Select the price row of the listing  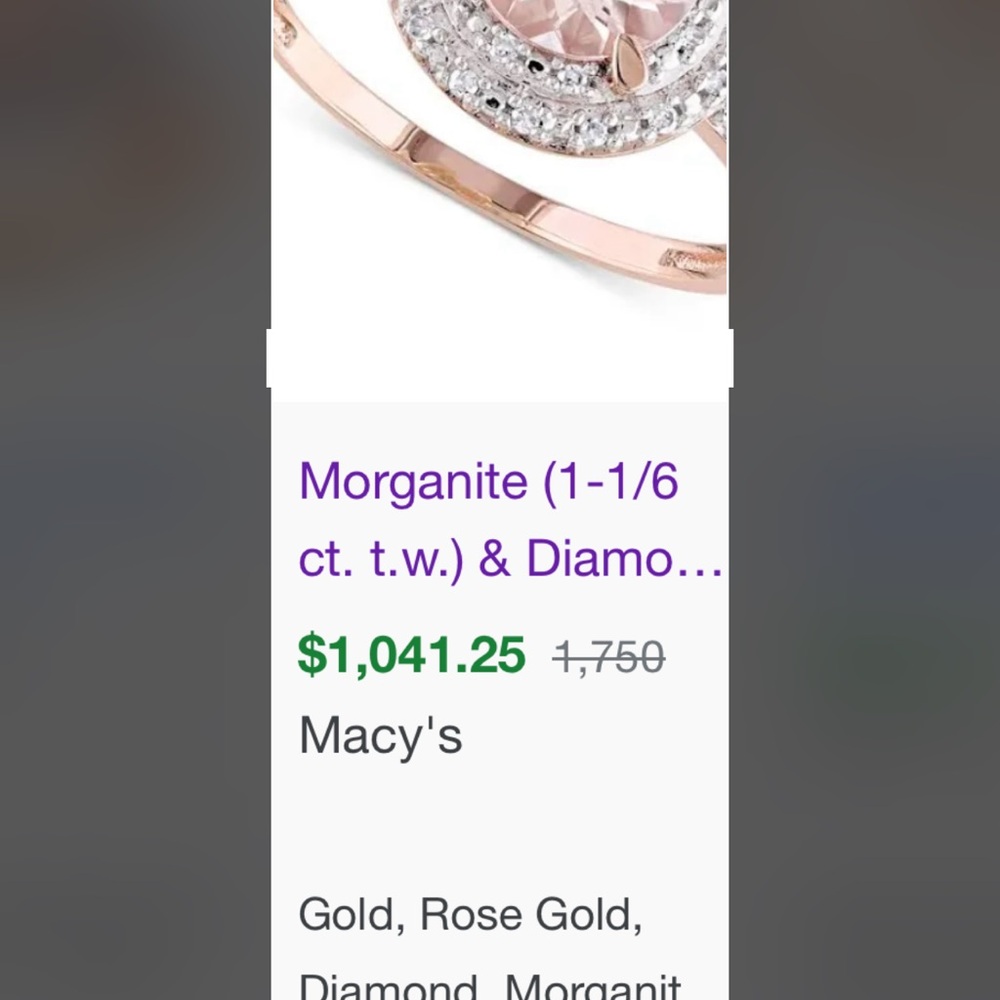(x=480, y=652)
